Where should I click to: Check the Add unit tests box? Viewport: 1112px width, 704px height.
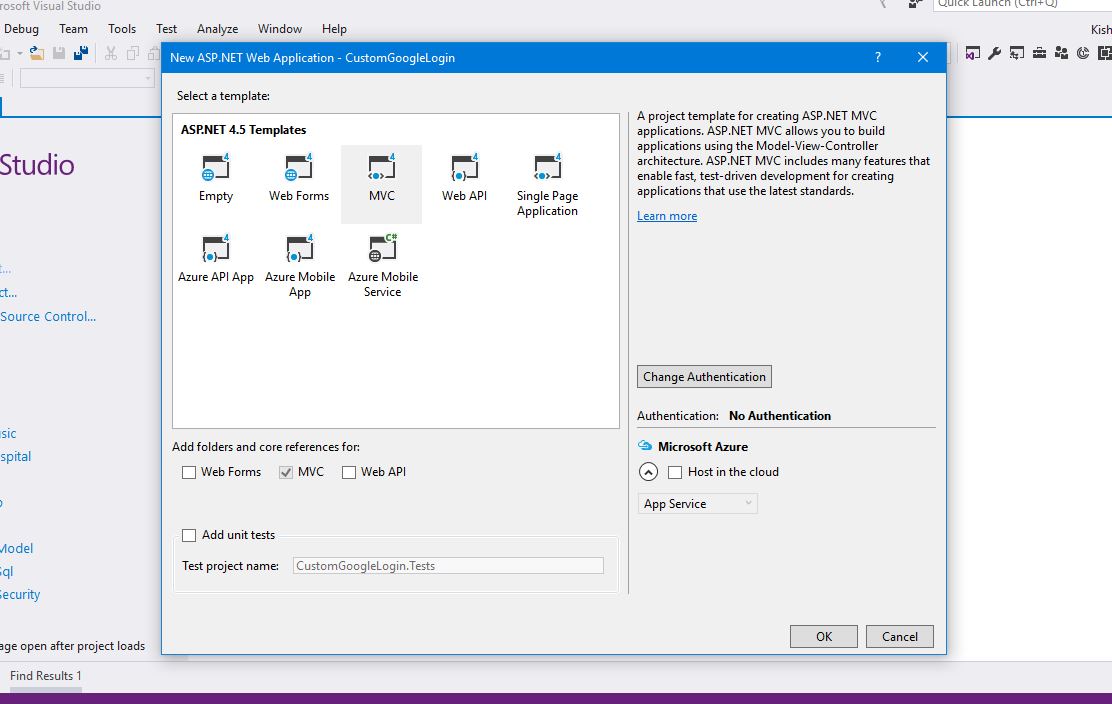tap(189, 535)
